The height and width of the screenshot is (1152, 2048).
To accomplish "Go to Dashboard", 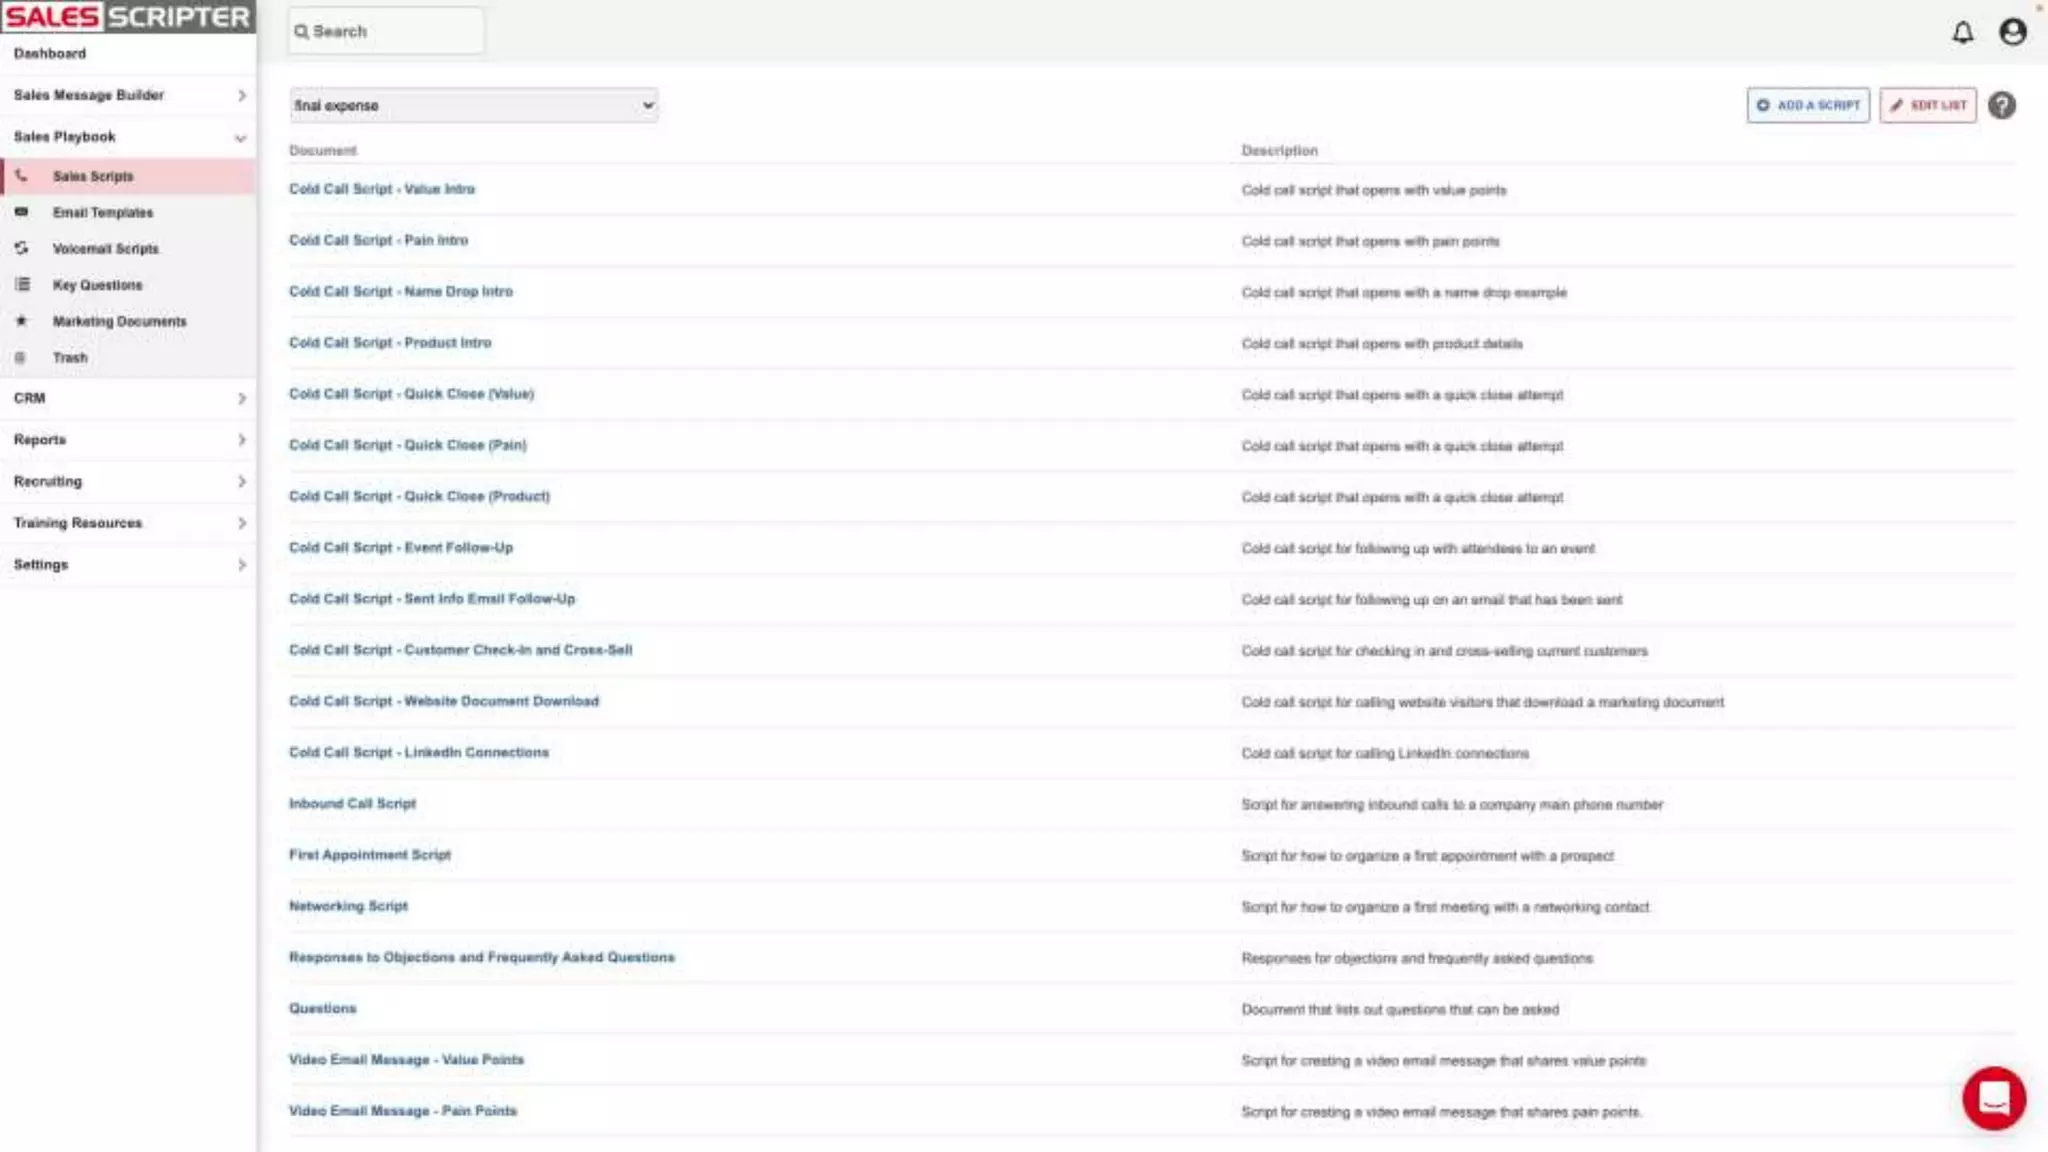I will click(50, 53).
